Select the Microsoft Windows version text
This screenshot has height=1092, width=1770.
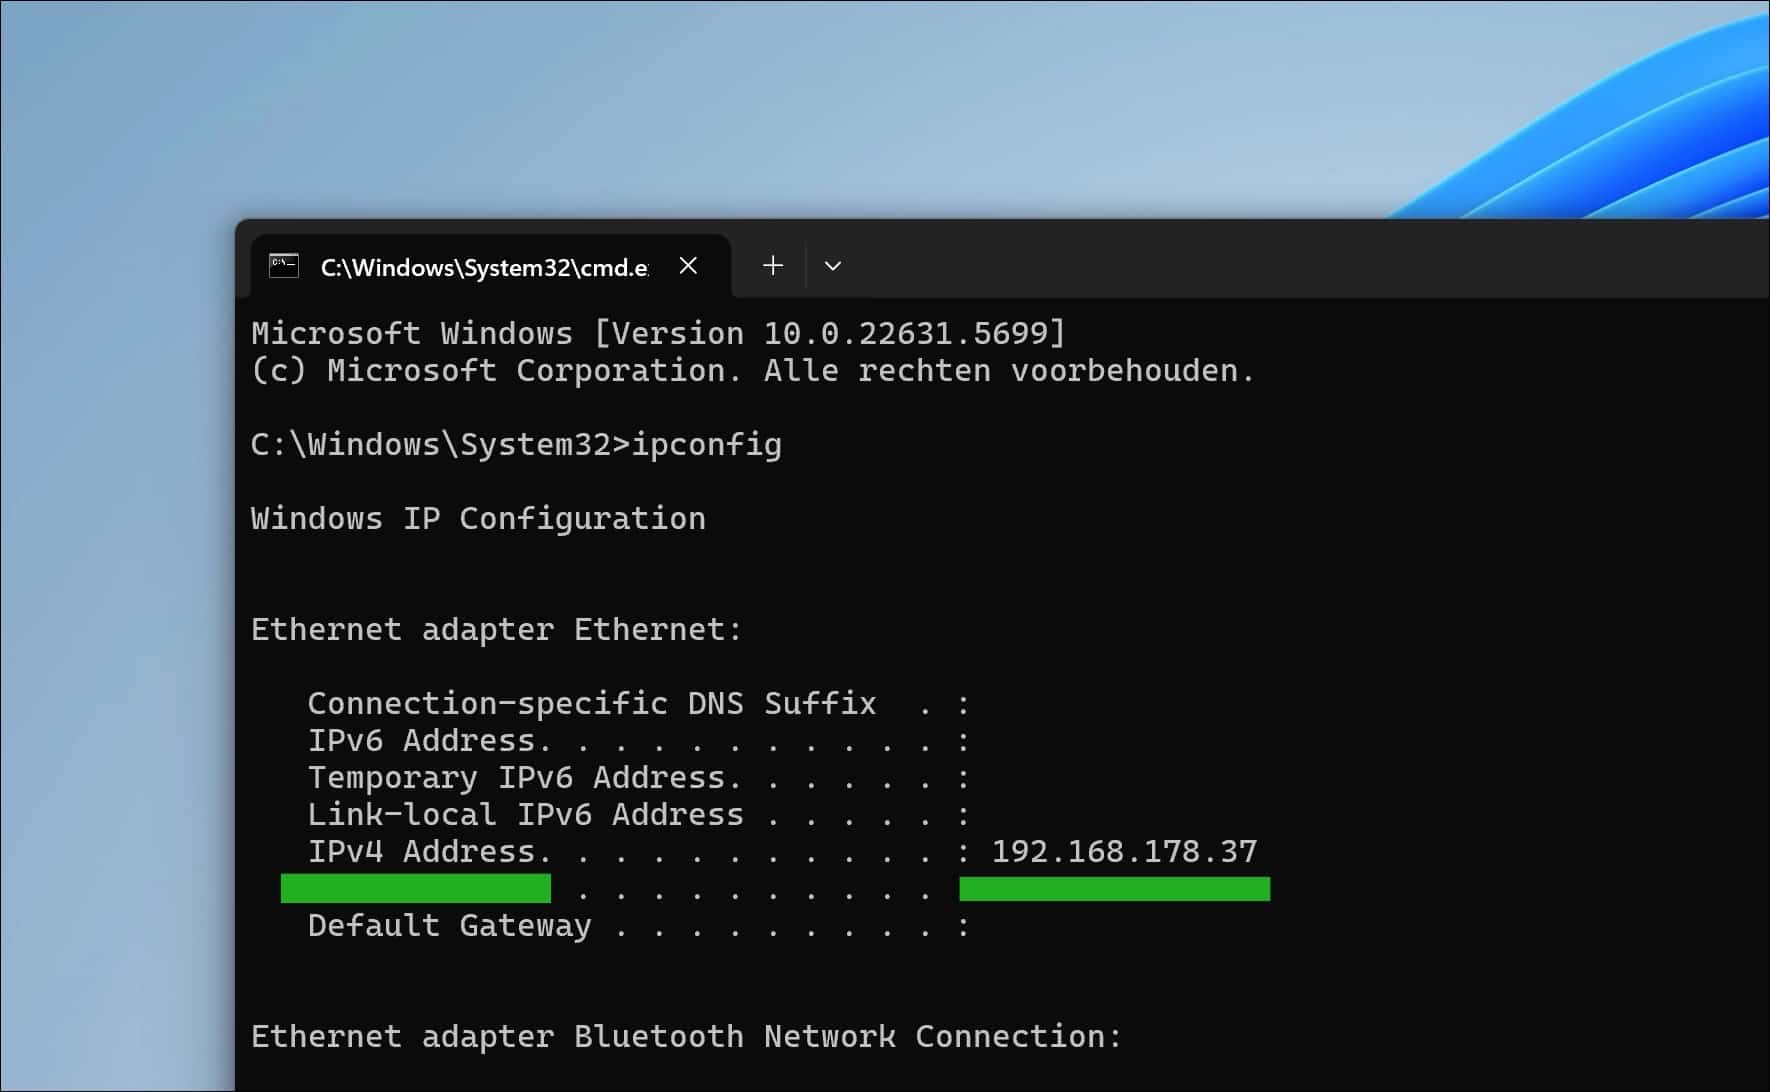(x=657, y=332)
